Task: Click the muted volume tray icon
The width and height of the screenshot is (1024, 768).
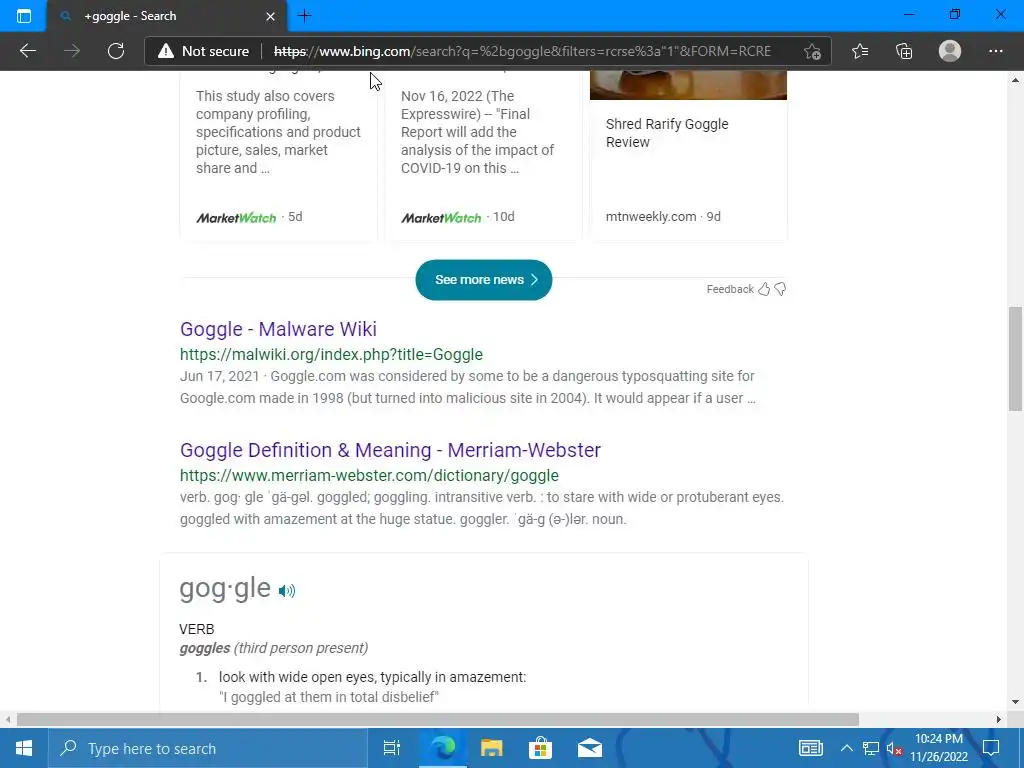Action: [x=894, y=748]
